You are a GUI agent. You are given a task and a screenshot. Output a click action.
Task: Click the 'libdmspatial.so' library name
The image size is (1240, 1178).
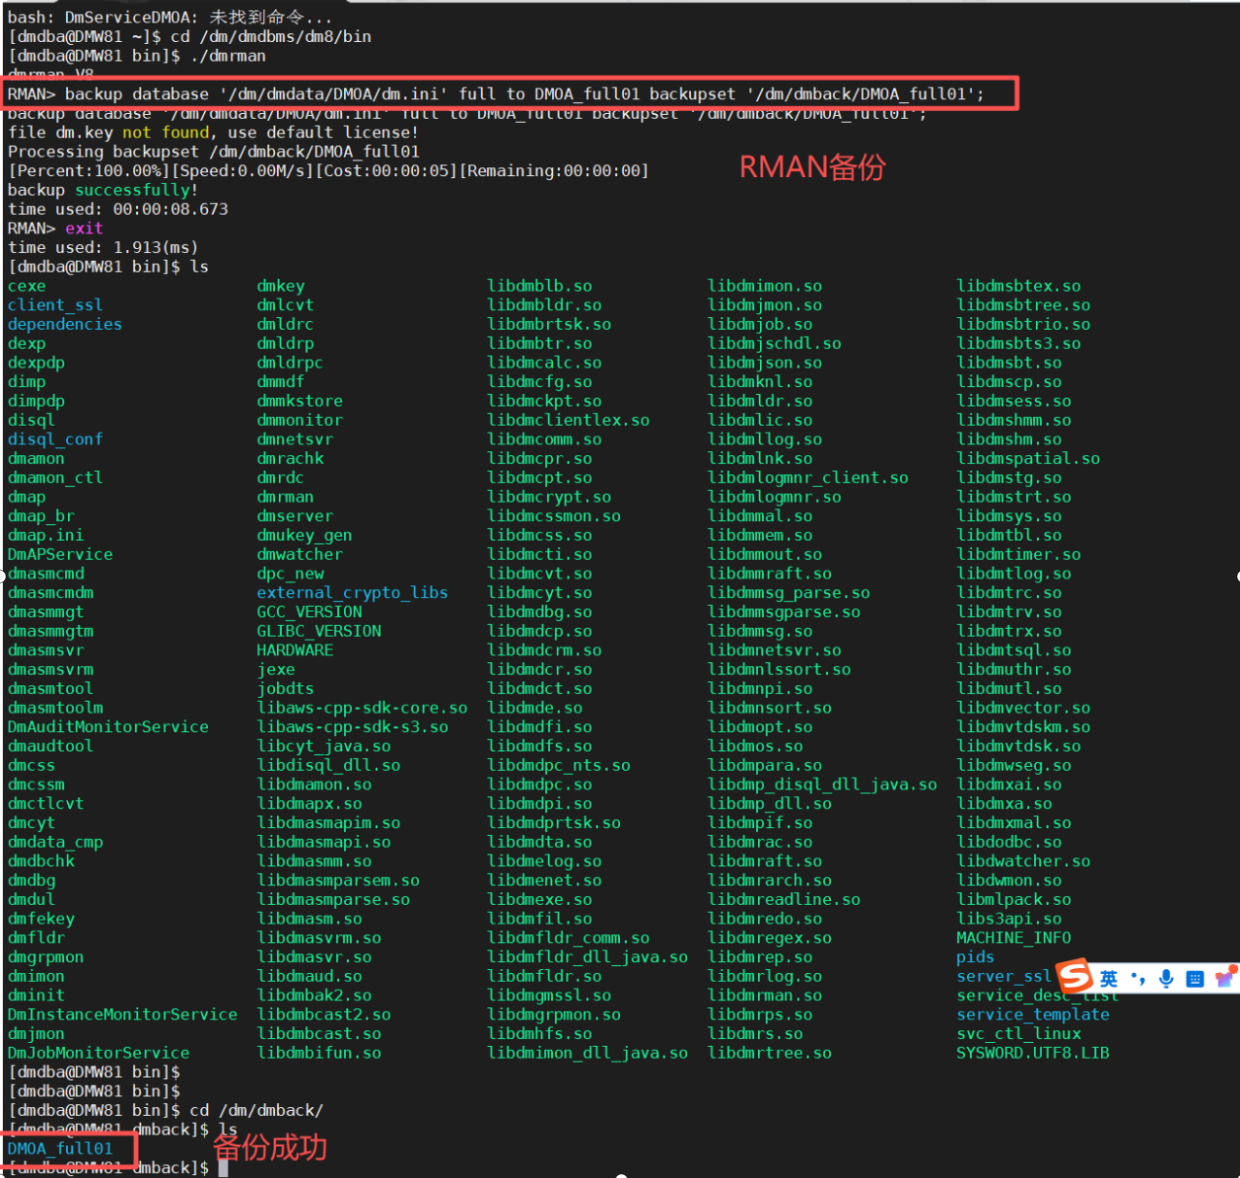[x=1028, y=458]
